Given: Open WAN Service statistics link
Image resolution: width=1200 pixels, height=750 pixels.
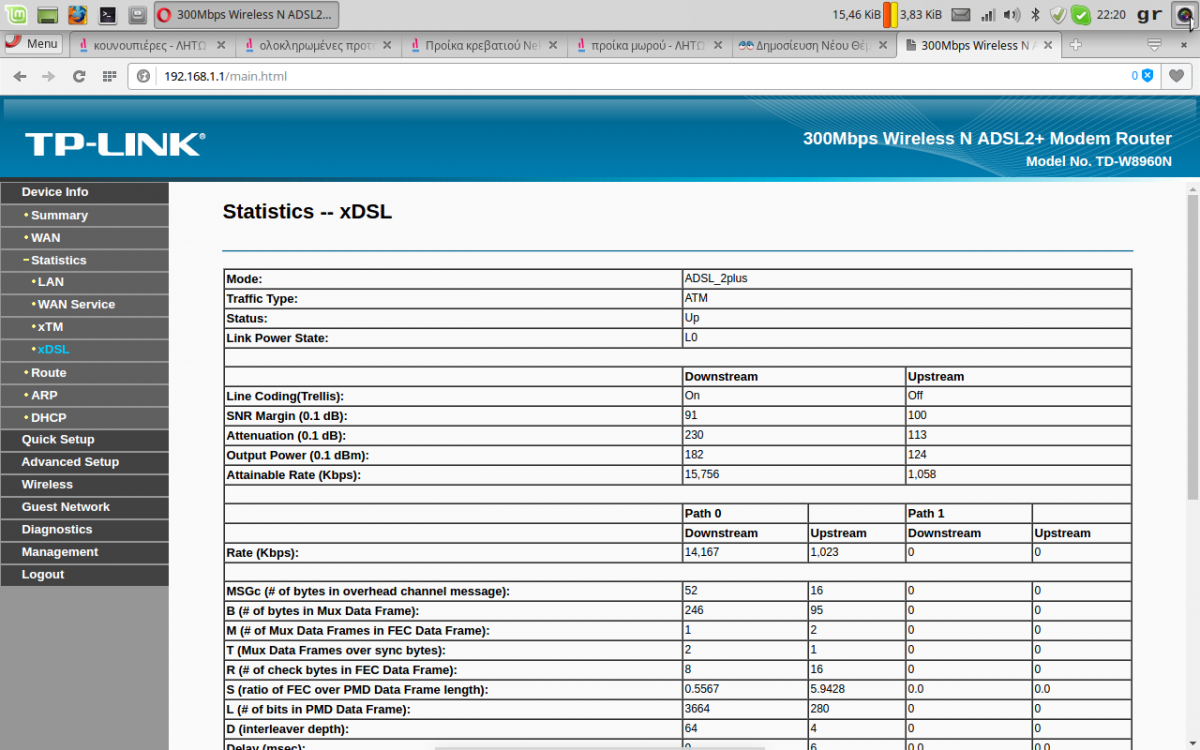Looking at the screenshot, I should (x=76, y=304).
